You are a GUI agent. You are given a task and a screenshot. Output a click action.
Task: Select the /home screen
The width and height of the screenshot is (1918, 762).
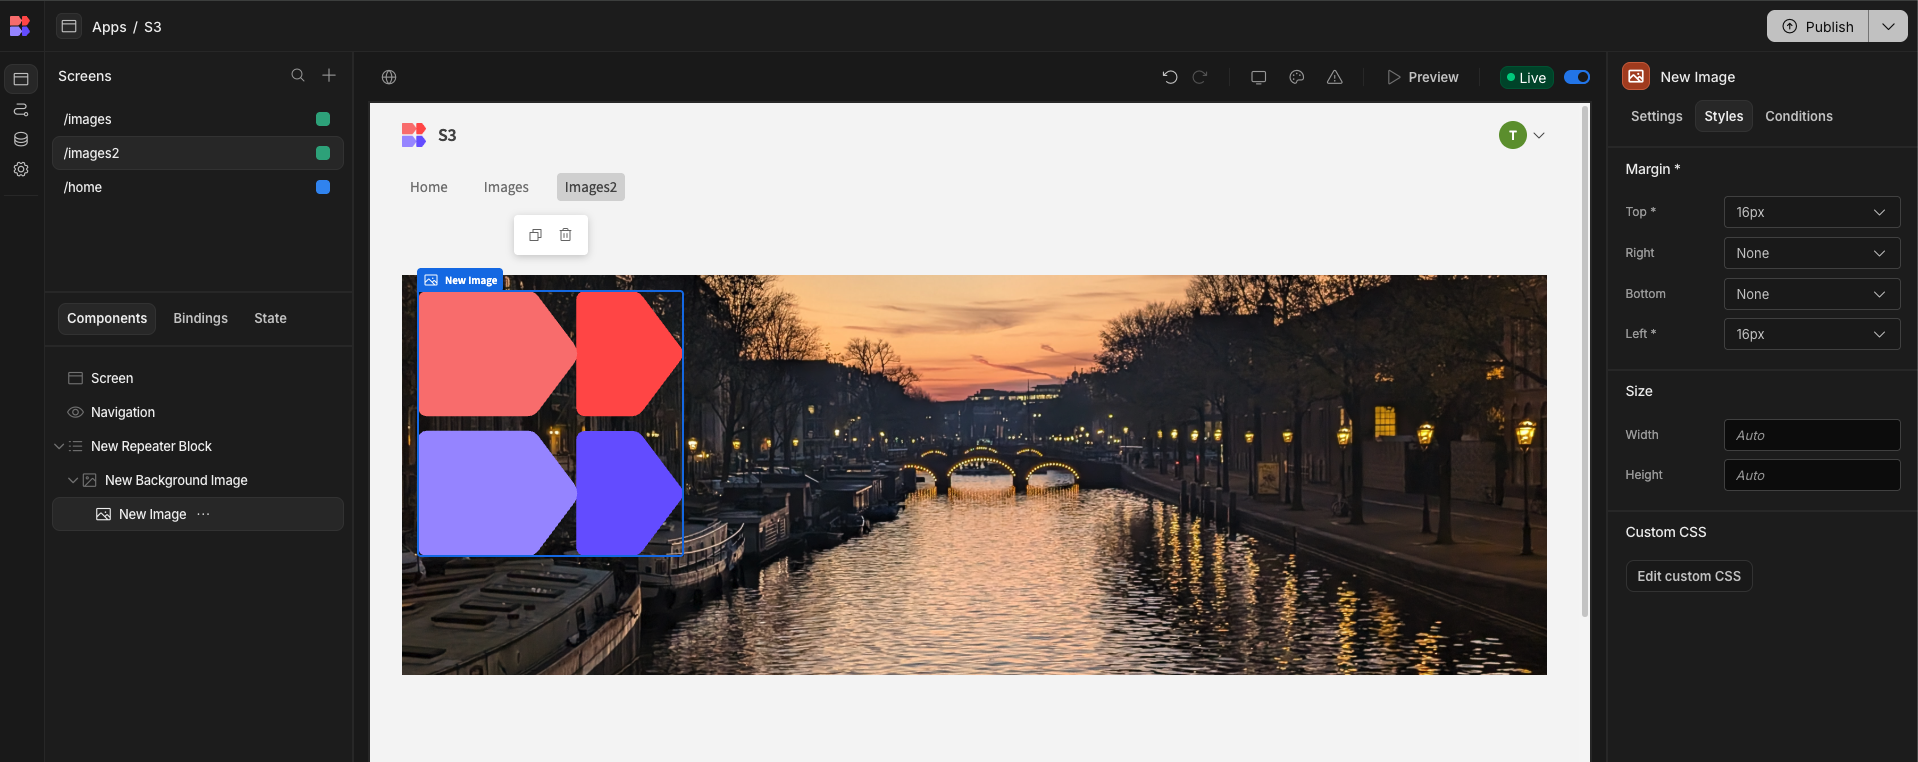click(198, 187)
